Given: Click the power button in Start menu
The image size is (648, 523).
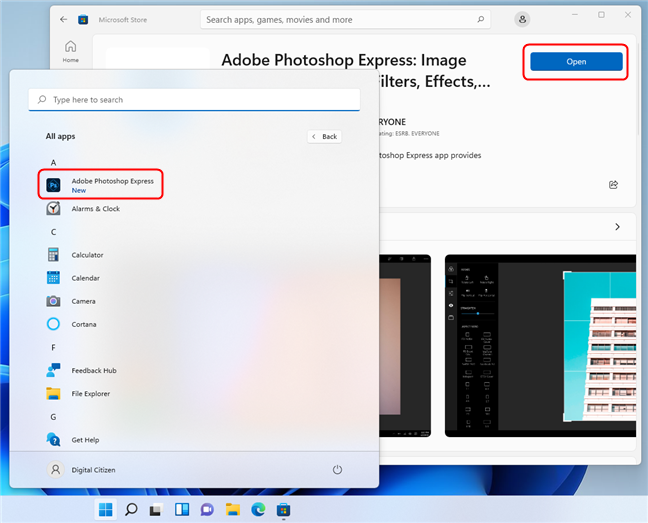Looking at the screenshot, I should pyautogui.click(x=337, y=470).
